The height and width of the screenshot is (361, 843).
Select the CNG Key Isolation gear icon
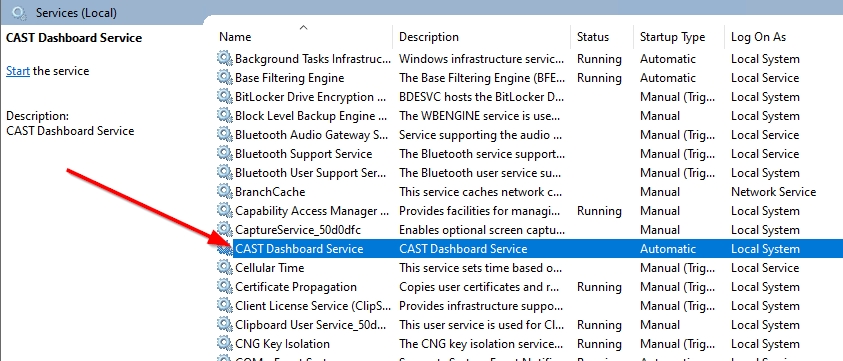click(225, 344)
